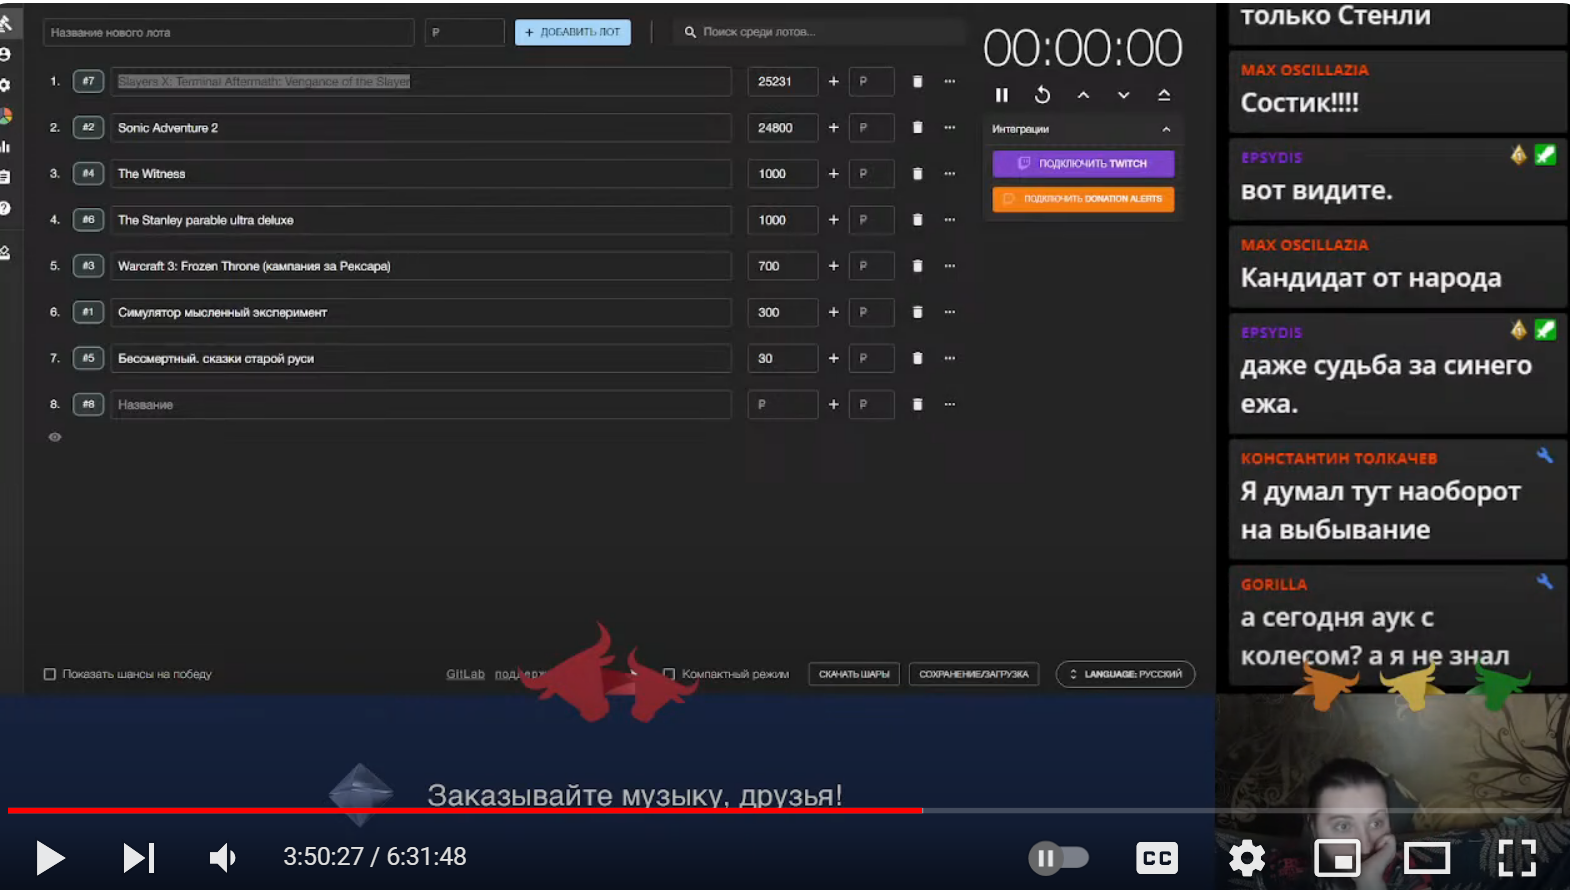The width and height of the screenshot is (1570, 890).
Task: Add amount to Stanley parable lot
Action: pyautogui.click(x=833, y=219)
